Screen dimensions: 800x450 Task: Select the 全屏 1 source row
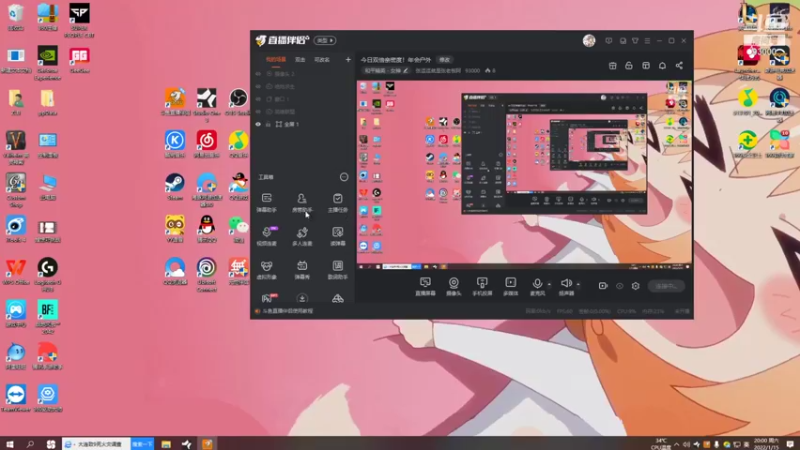pyautogui.click(x=304, y=124)
